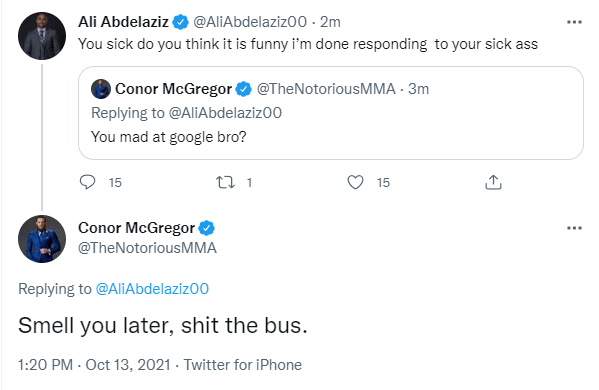Click Conor McGregor name in main tweet
Screen dimensions: 599x390
[136, 228]
